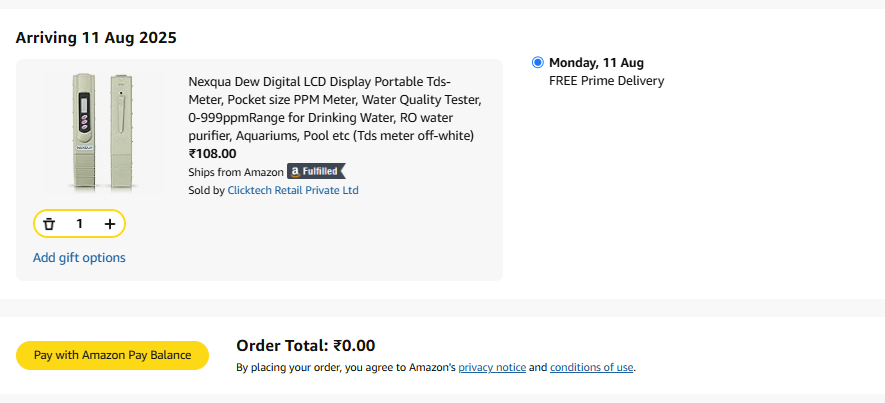The width and height of the screenshot is (885, 403).
Task: Open the conditions of use link
Action: tap(591, 367)
